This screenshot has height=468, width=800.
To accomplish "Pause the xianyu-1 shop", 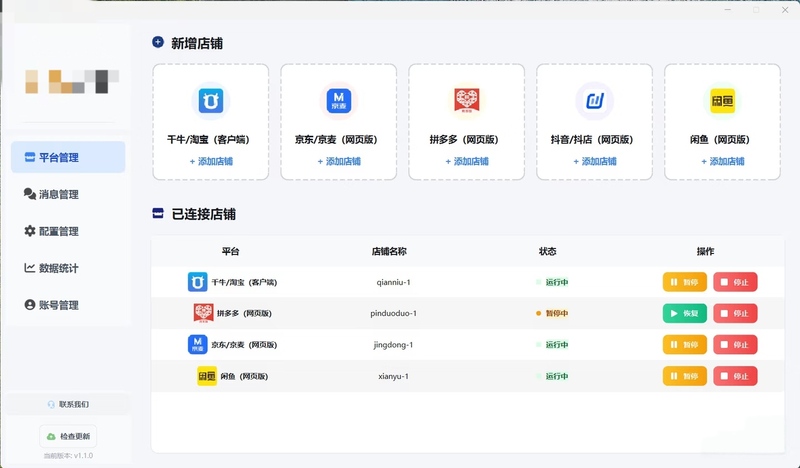I will coord(685,376).
